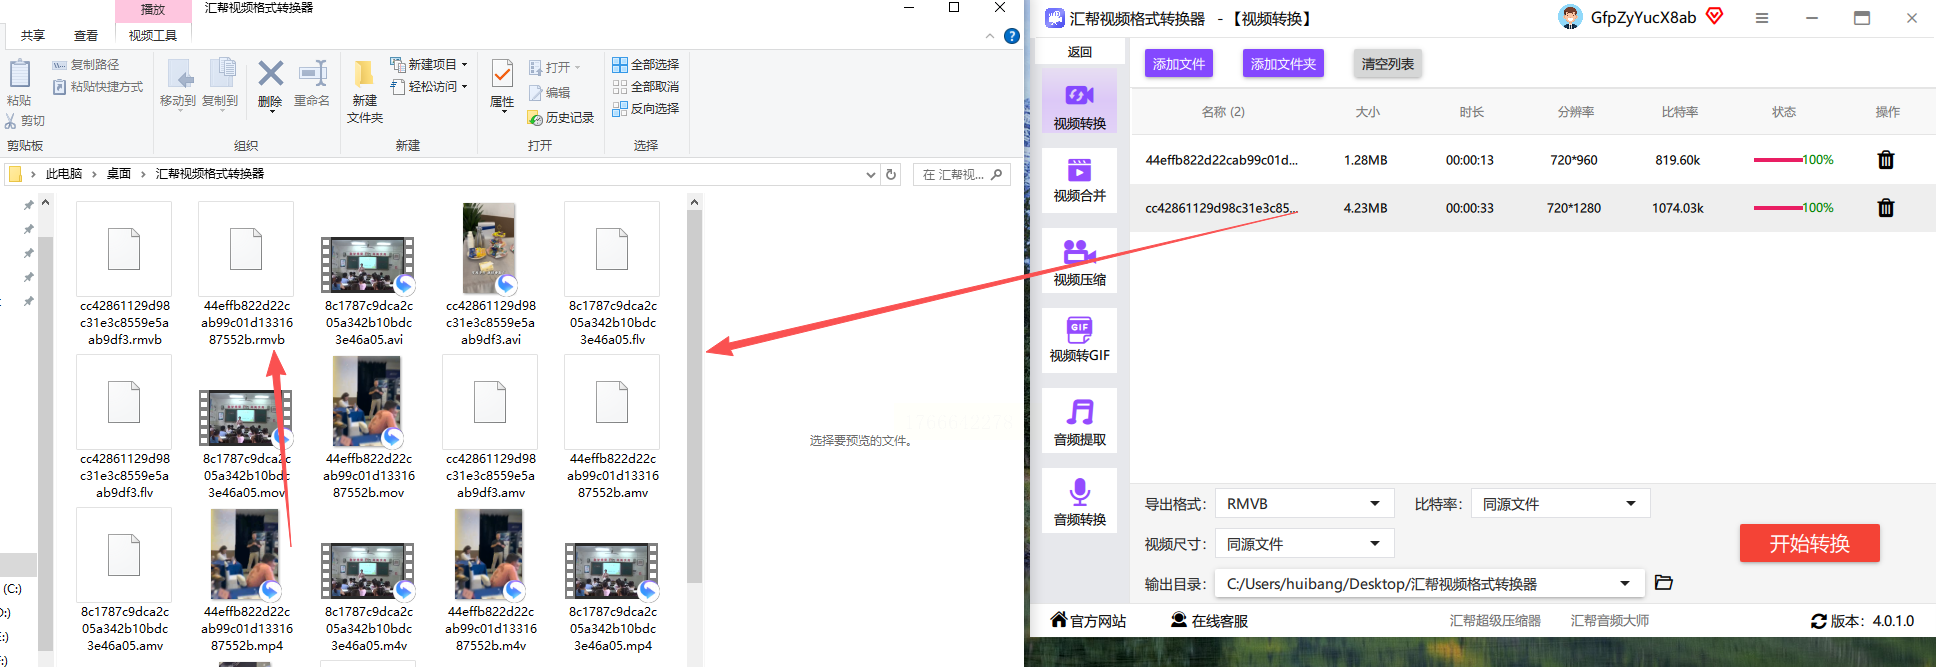
Task: Click 全部选择 in Explorer ribbon
Action: pyautogui.click(x=645, y=65)
